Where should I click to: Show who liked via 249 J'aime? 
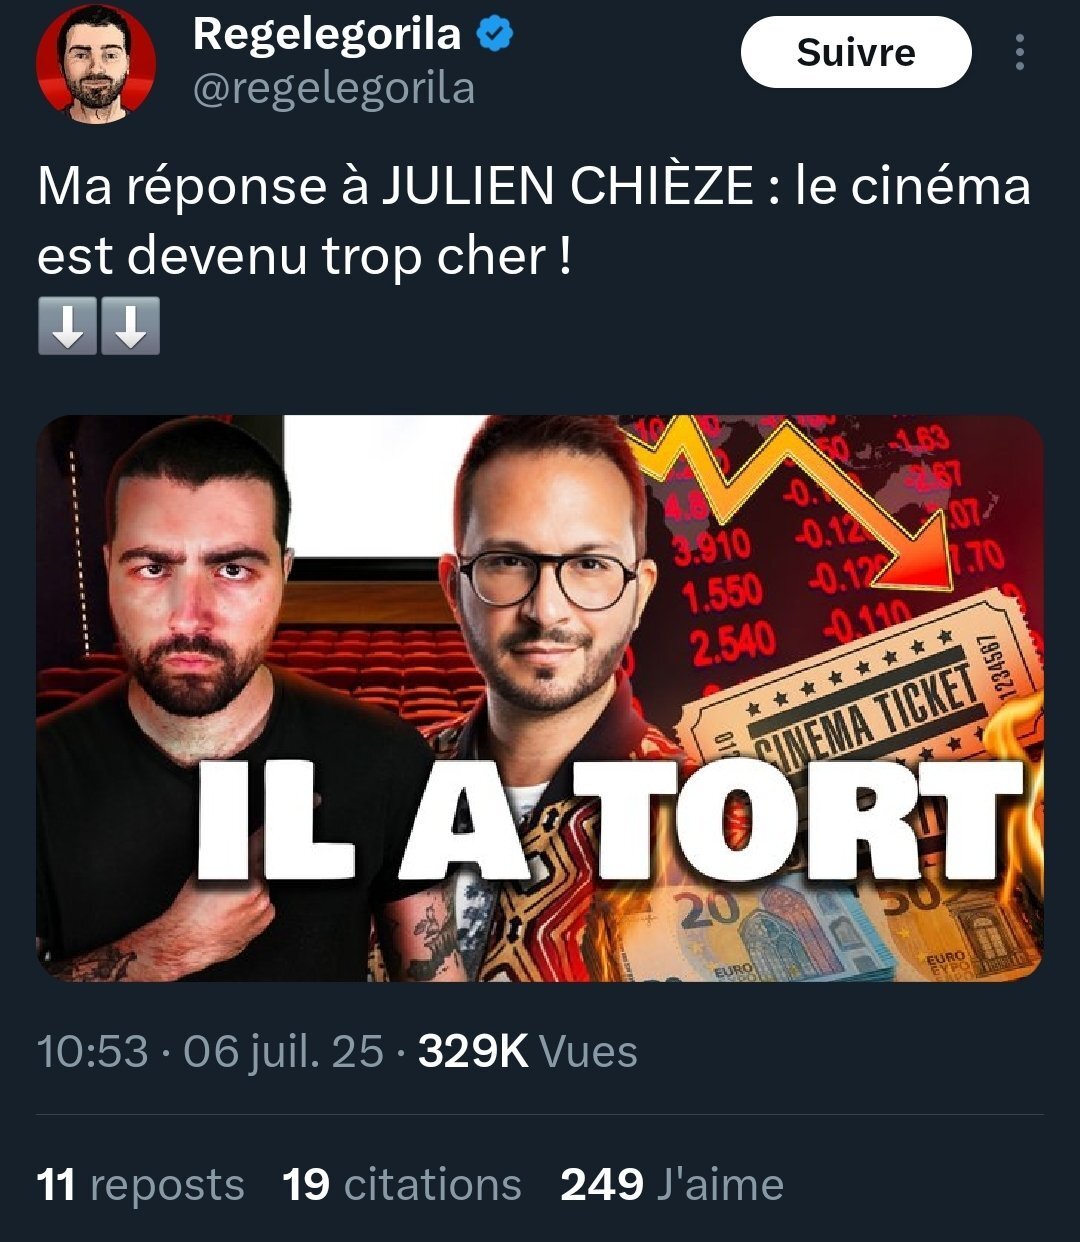click(672, 1185)
